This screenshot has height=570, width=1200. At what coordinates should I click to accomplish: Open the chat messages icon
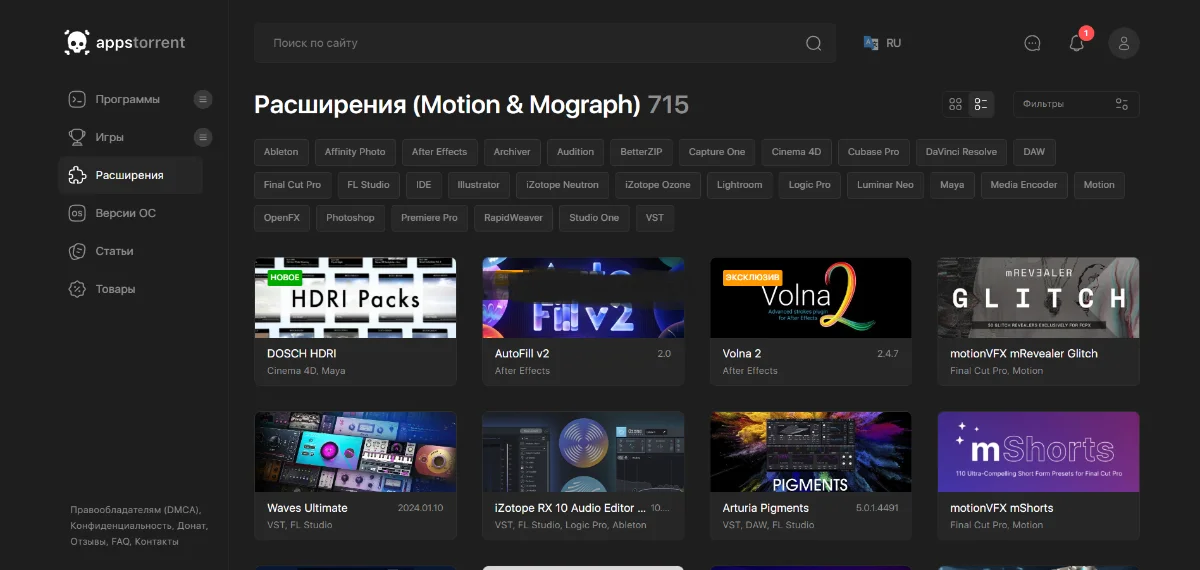(1033, 43)
